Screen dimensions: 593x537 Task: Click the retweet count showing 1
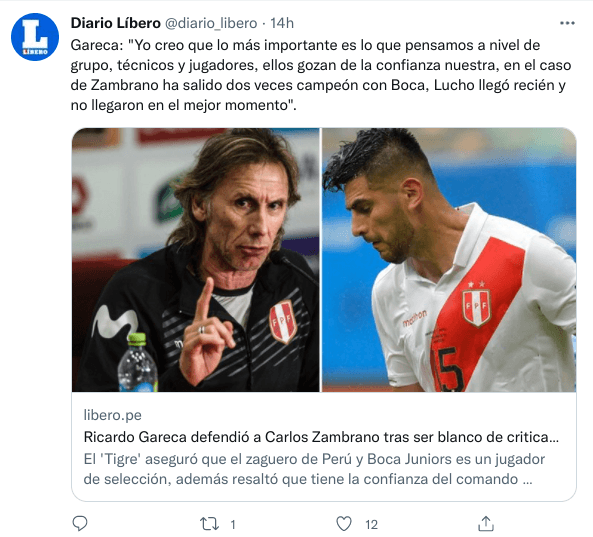tap(233, 525)
